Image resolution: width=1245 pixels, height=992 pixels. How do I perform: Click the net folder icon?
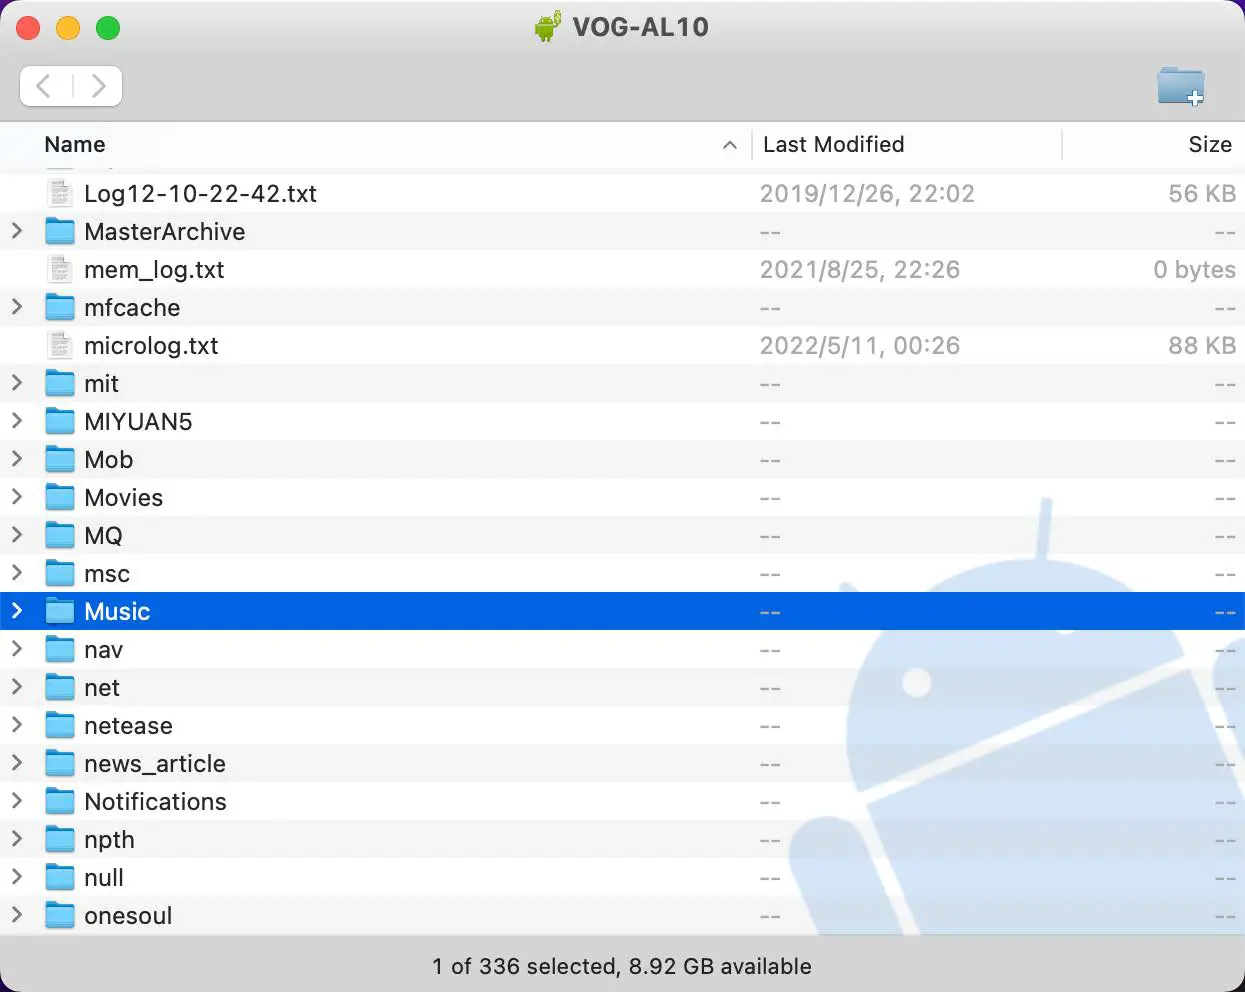click(x=60, y=687)
